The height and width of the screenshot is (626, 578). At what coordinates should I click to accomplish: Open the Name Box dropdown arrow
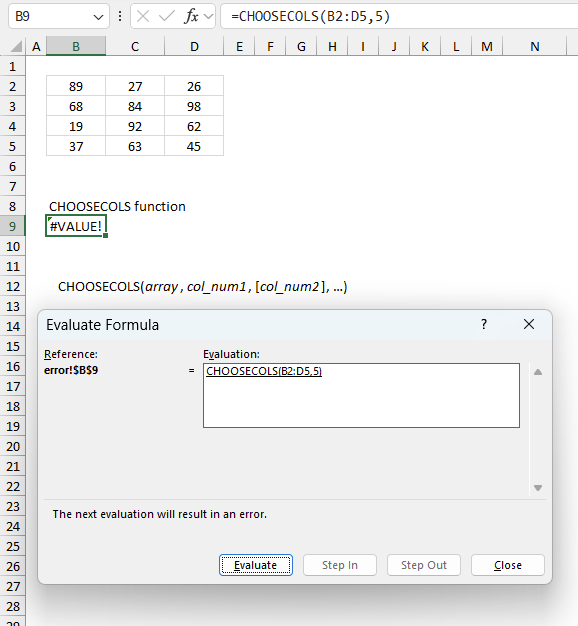[98, 17]
